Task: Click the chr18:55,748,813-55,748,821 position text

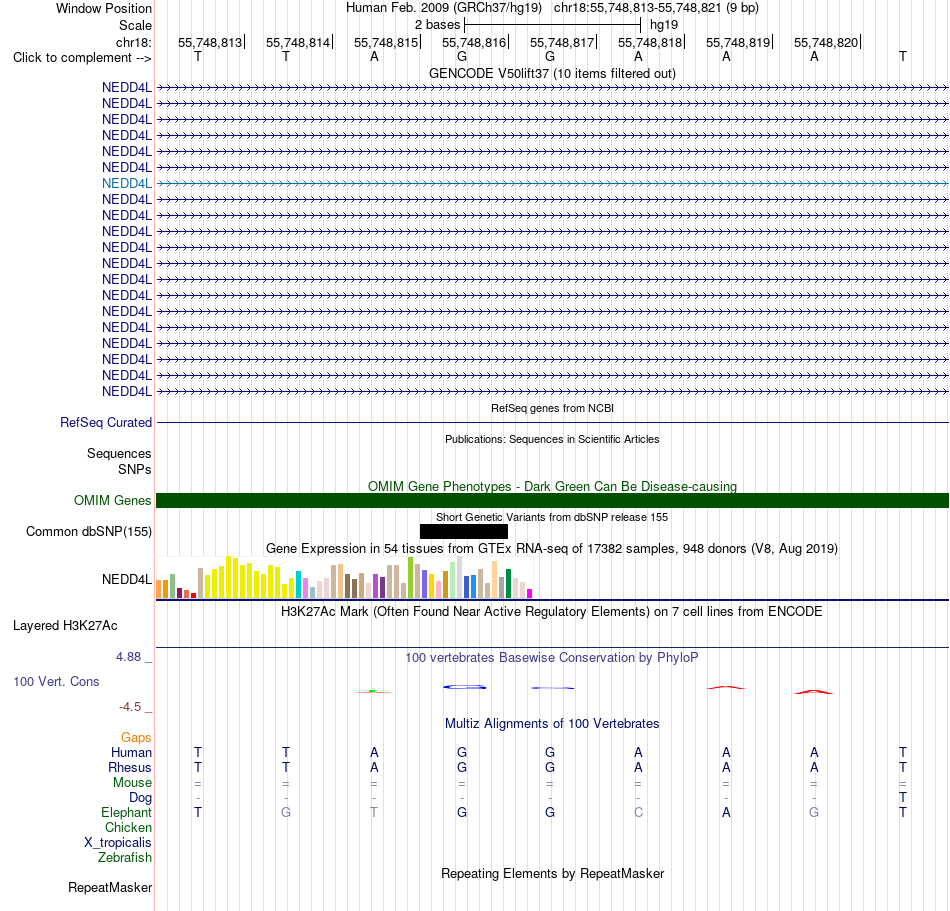Action: 656,8
